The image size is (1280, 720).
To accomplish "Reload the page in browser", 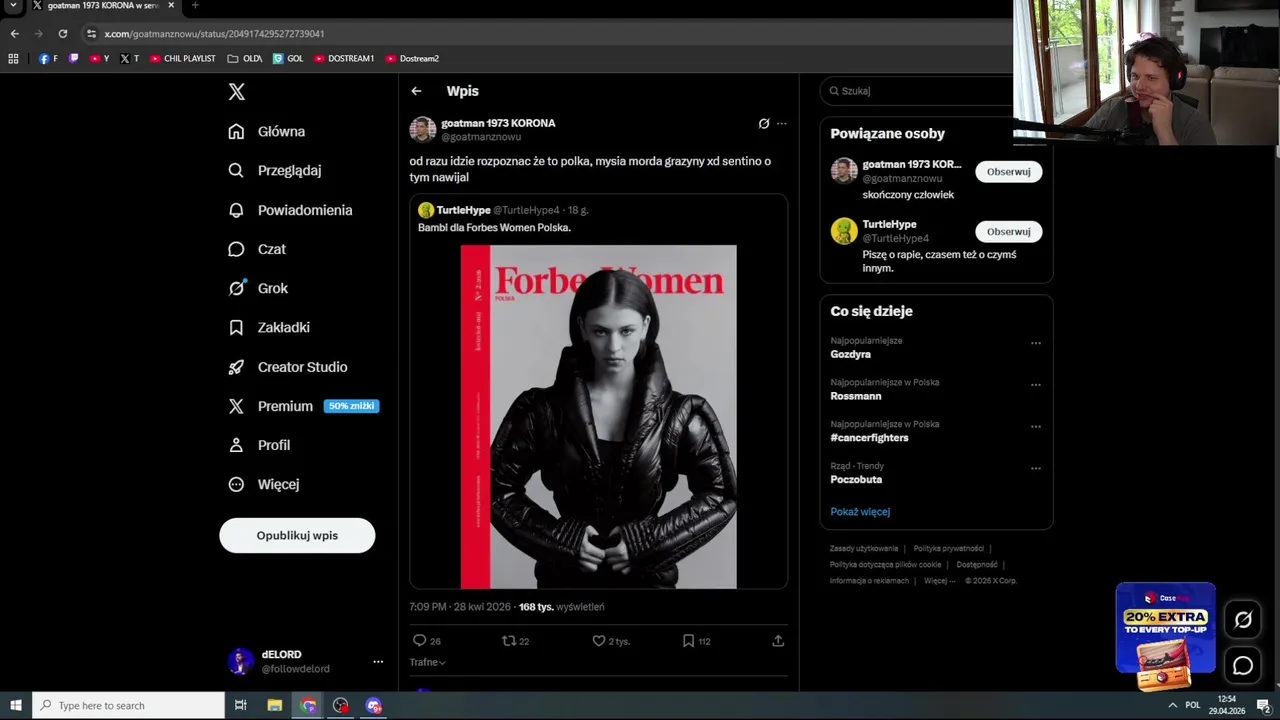I will [62, 34].
